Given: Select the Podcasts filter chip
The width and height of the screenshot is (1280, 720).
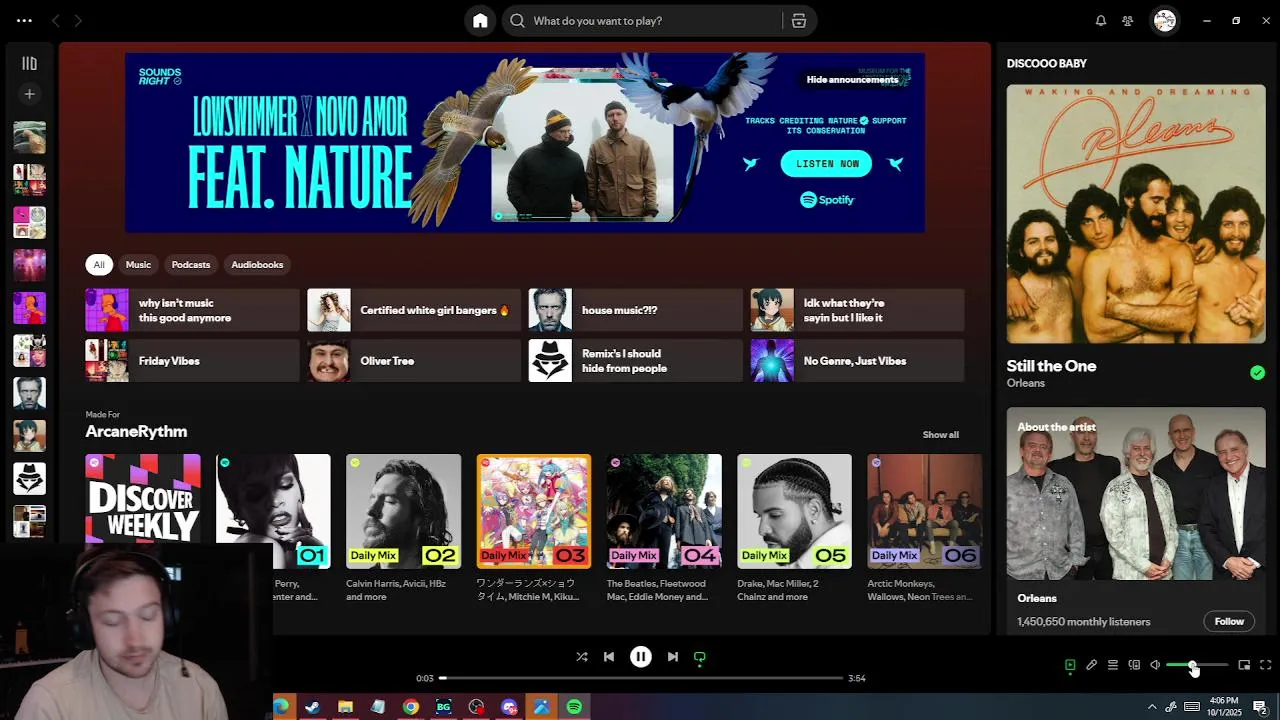Looking at the screenshot, I should tap(191, 265).
